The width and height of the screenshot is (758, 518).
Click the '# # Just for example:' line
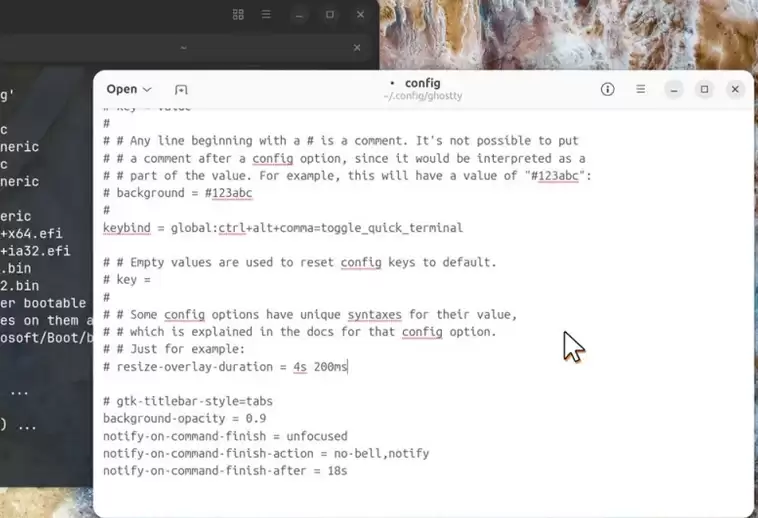point(174,349)
